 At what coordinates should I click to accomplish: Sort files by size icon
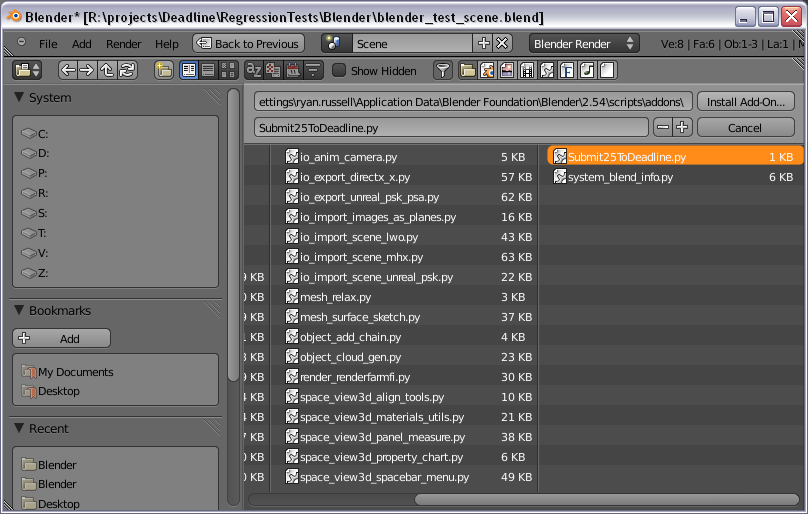coord(313,70)
